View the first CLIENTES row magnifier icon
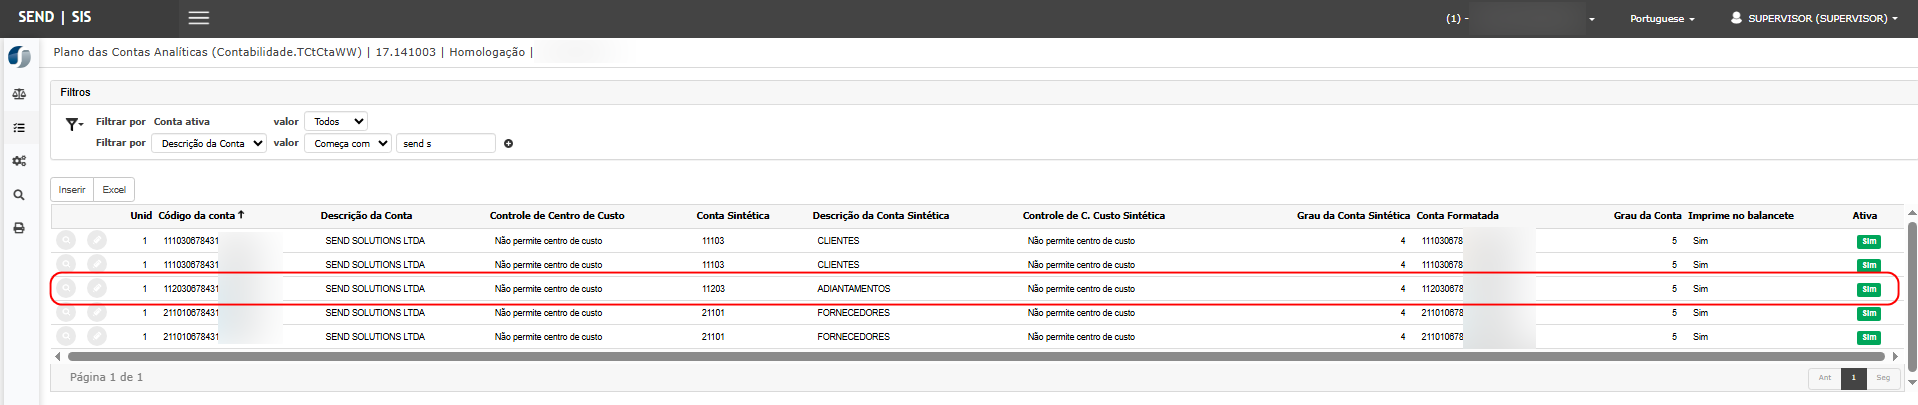 coord(66,241)
